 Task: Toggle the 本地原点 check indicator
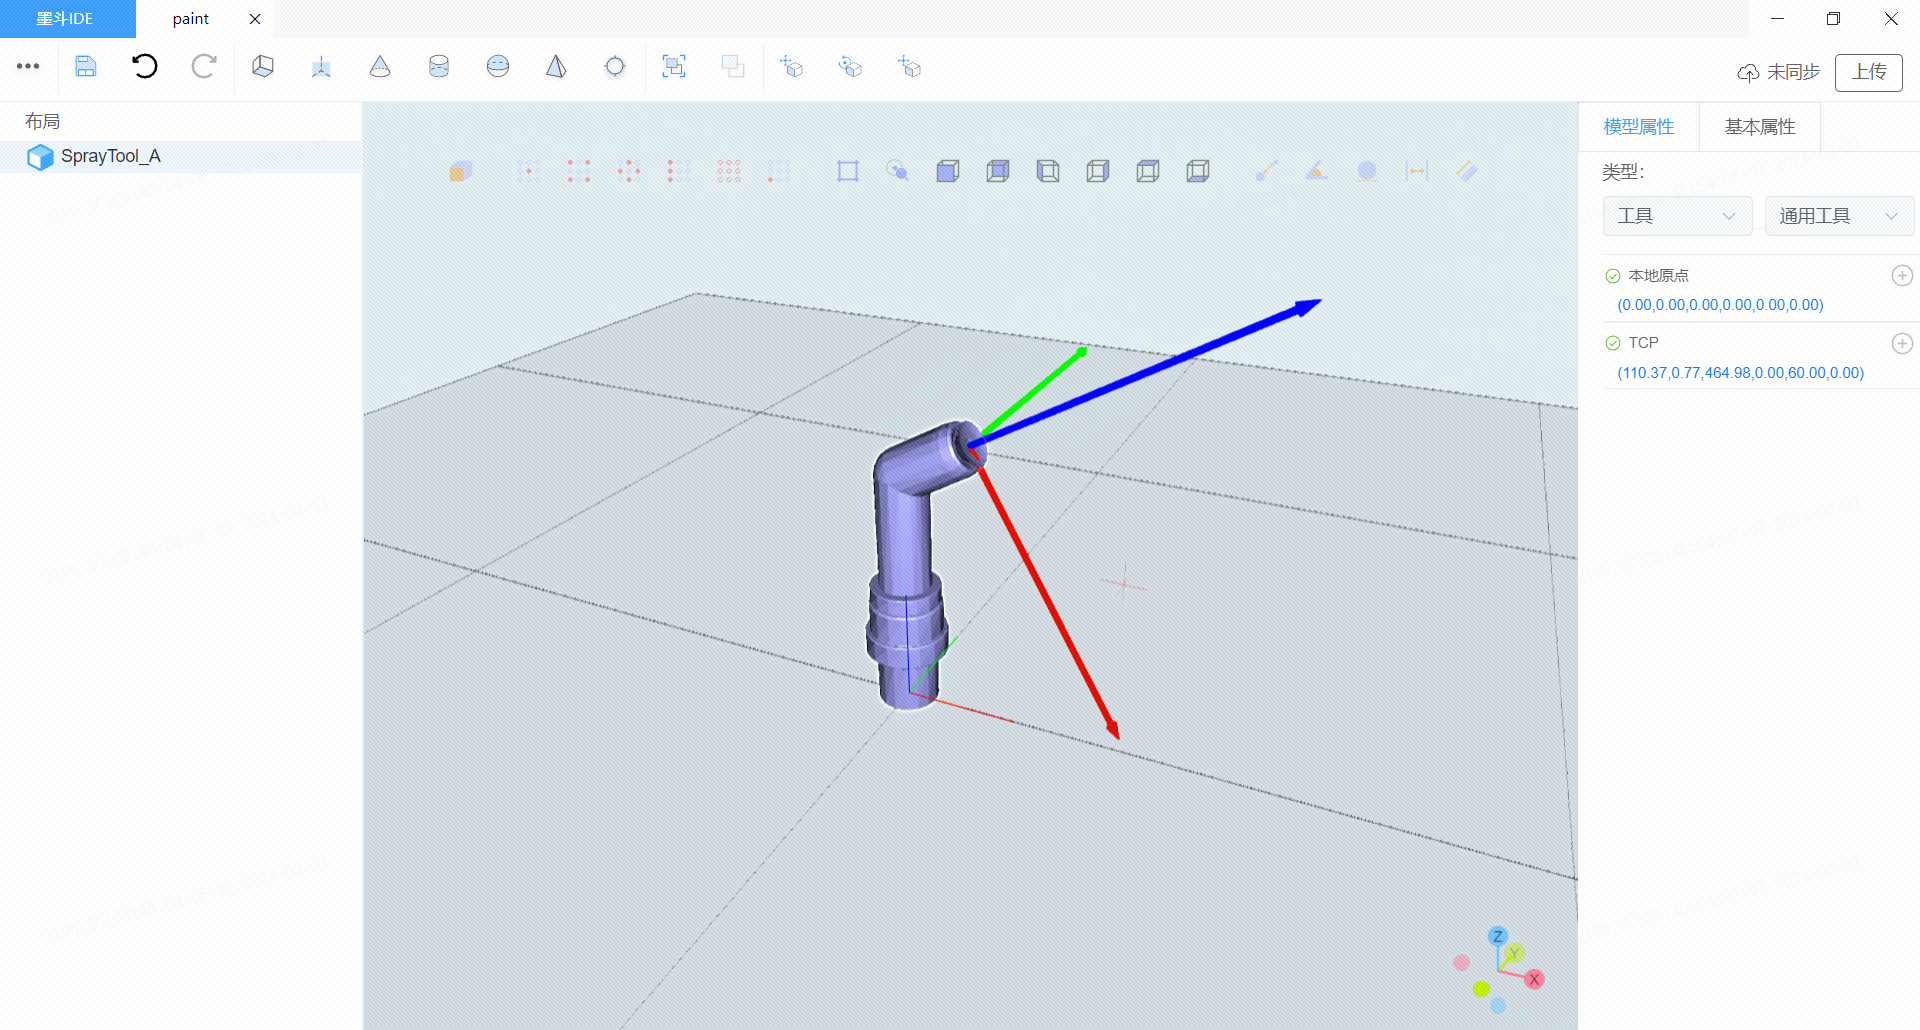tap(1612, 276)
